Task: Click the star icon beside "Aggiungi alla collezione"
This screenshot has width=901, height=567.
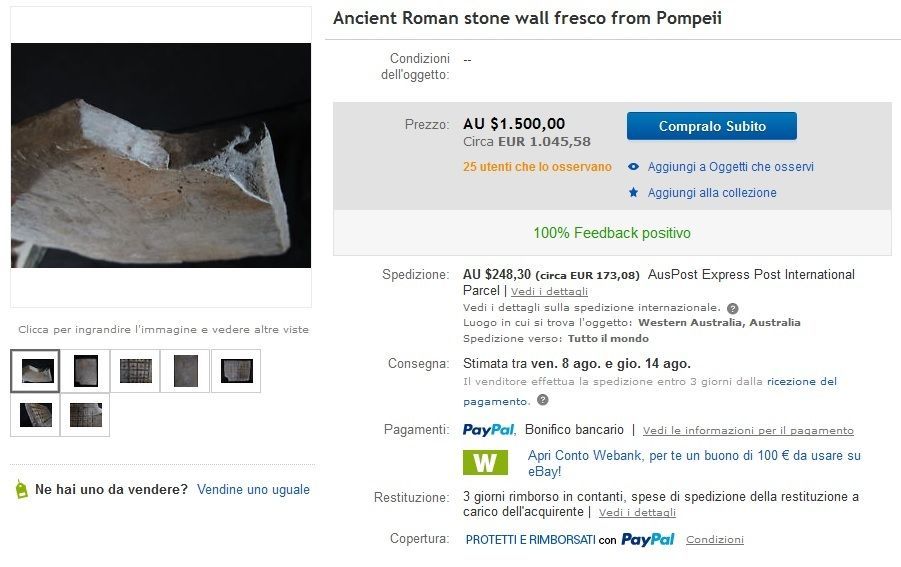Action: 634,193
